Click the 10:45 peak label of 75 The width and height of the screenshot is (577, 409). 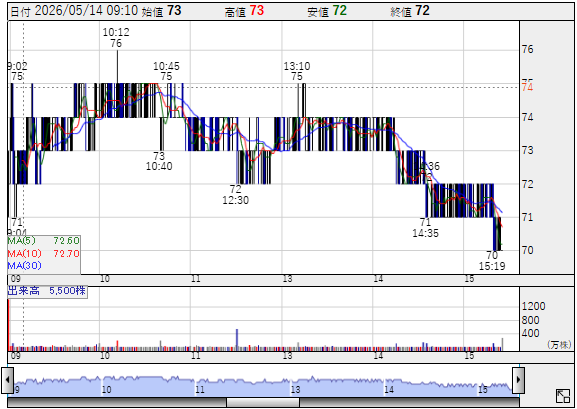click(x=166, y=71)
